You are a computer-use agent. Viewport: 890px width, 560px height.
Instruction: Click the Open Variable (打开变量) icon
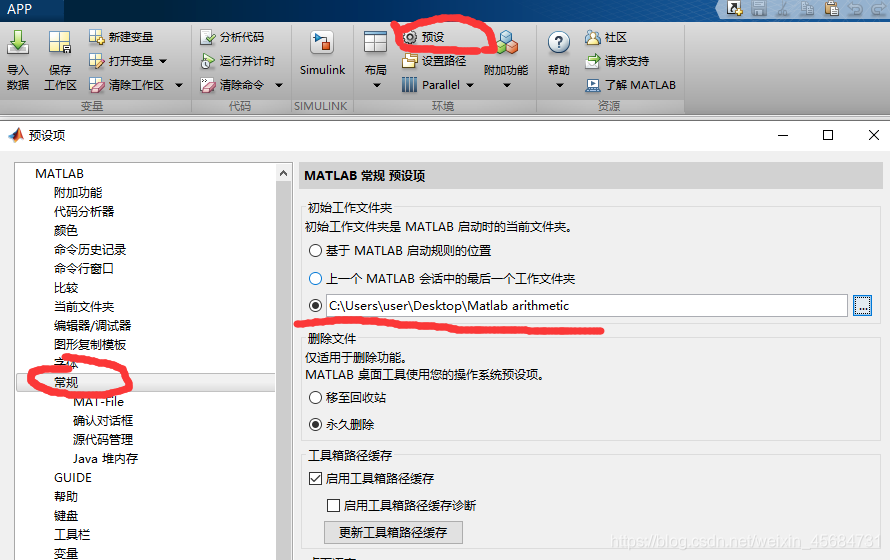(x=96, y=61)
